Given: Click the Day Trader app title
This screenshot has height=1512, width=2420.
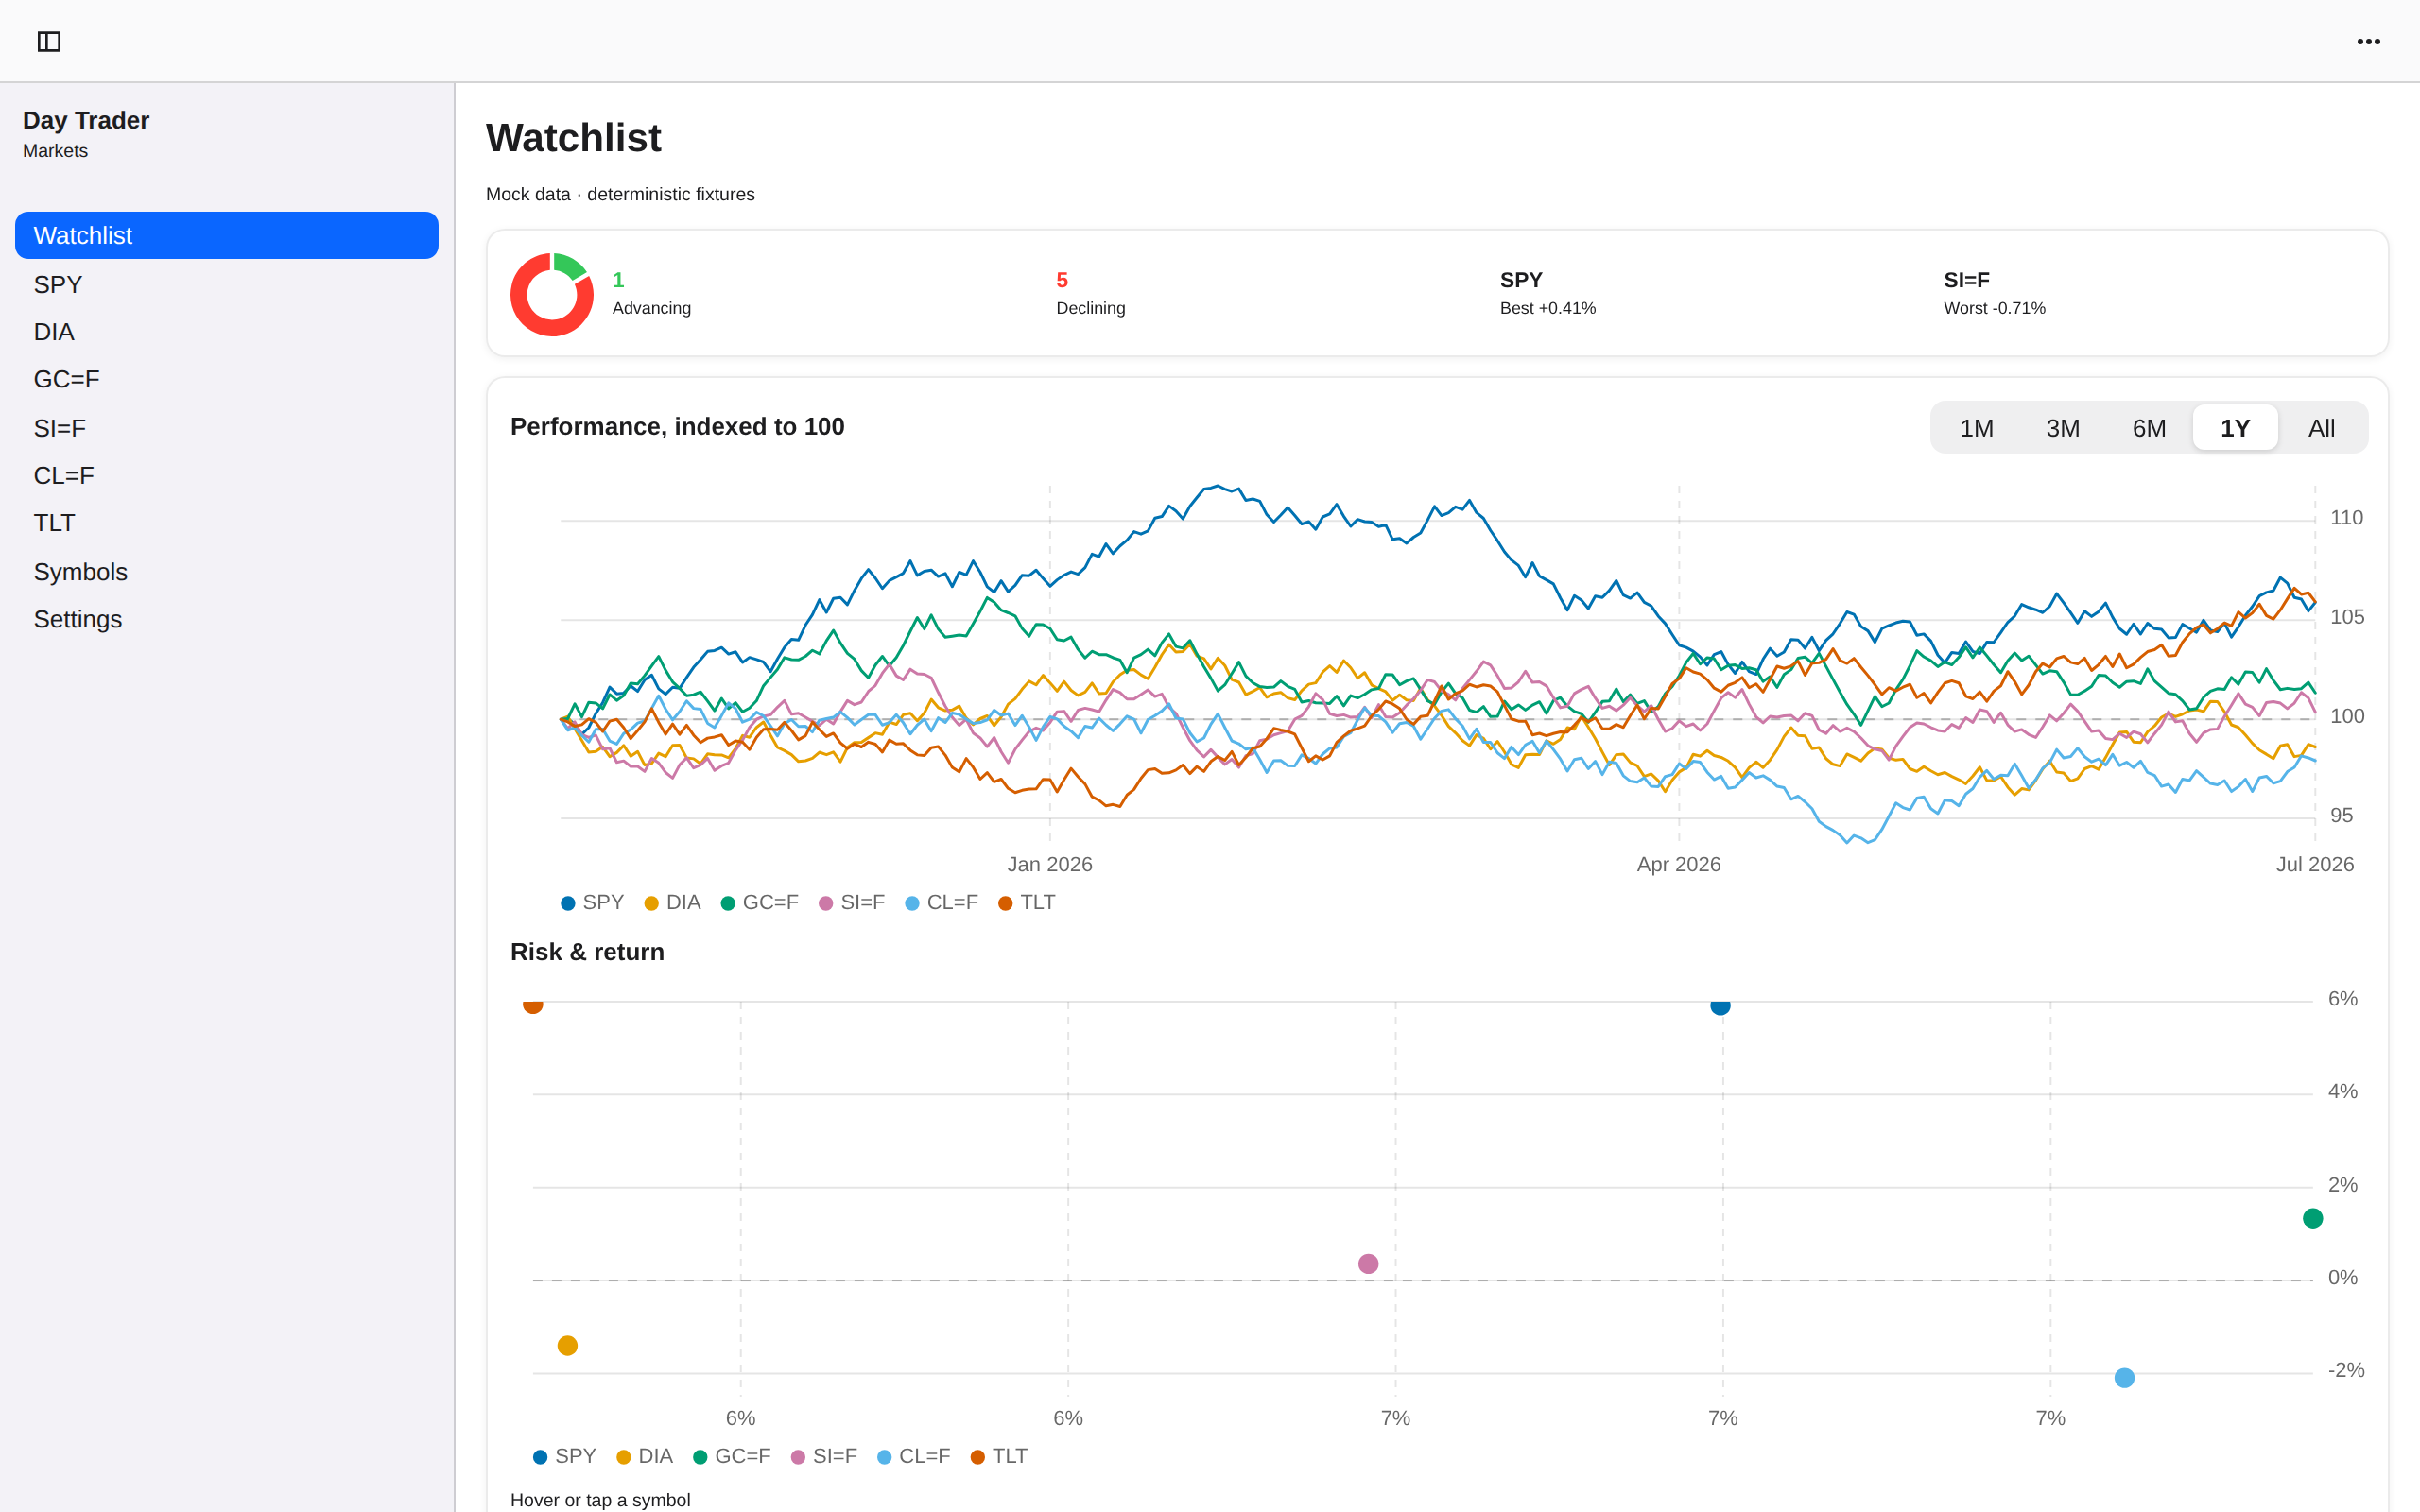Looking at the screenshot, I should click(x=86, y=120).
